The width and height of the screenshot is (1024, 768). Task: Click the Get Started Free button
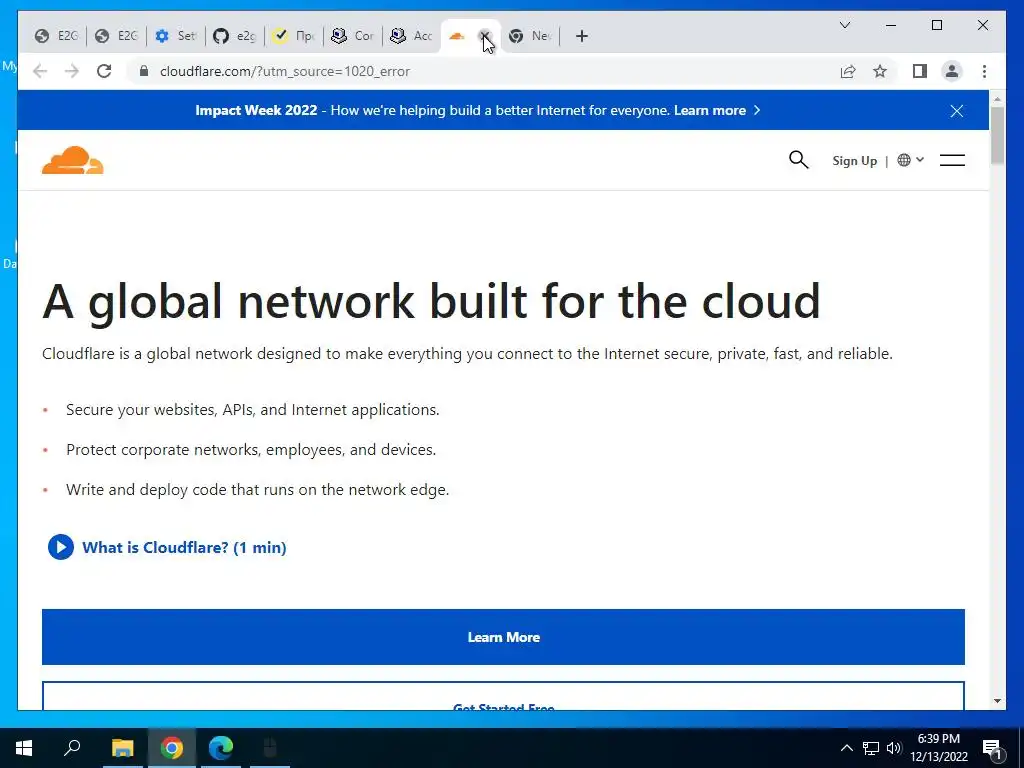503,696
